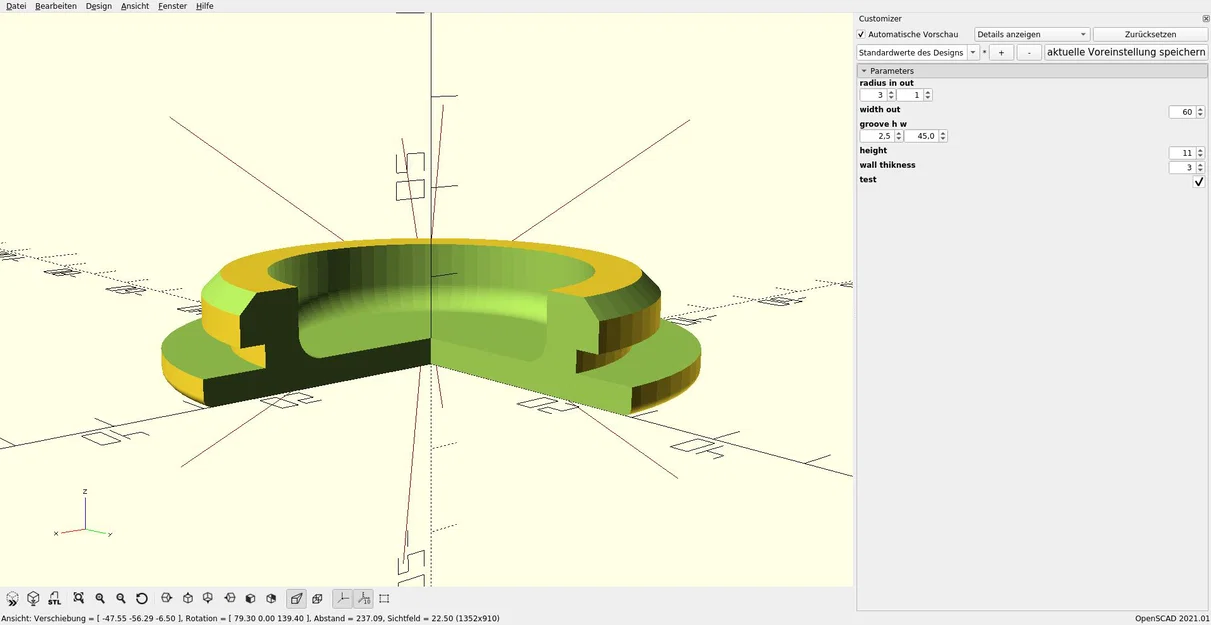The width and height of the screenshot is (1211, 625).
Task: Click the height stepper arrows
Action: click(x=1200, y=153)
